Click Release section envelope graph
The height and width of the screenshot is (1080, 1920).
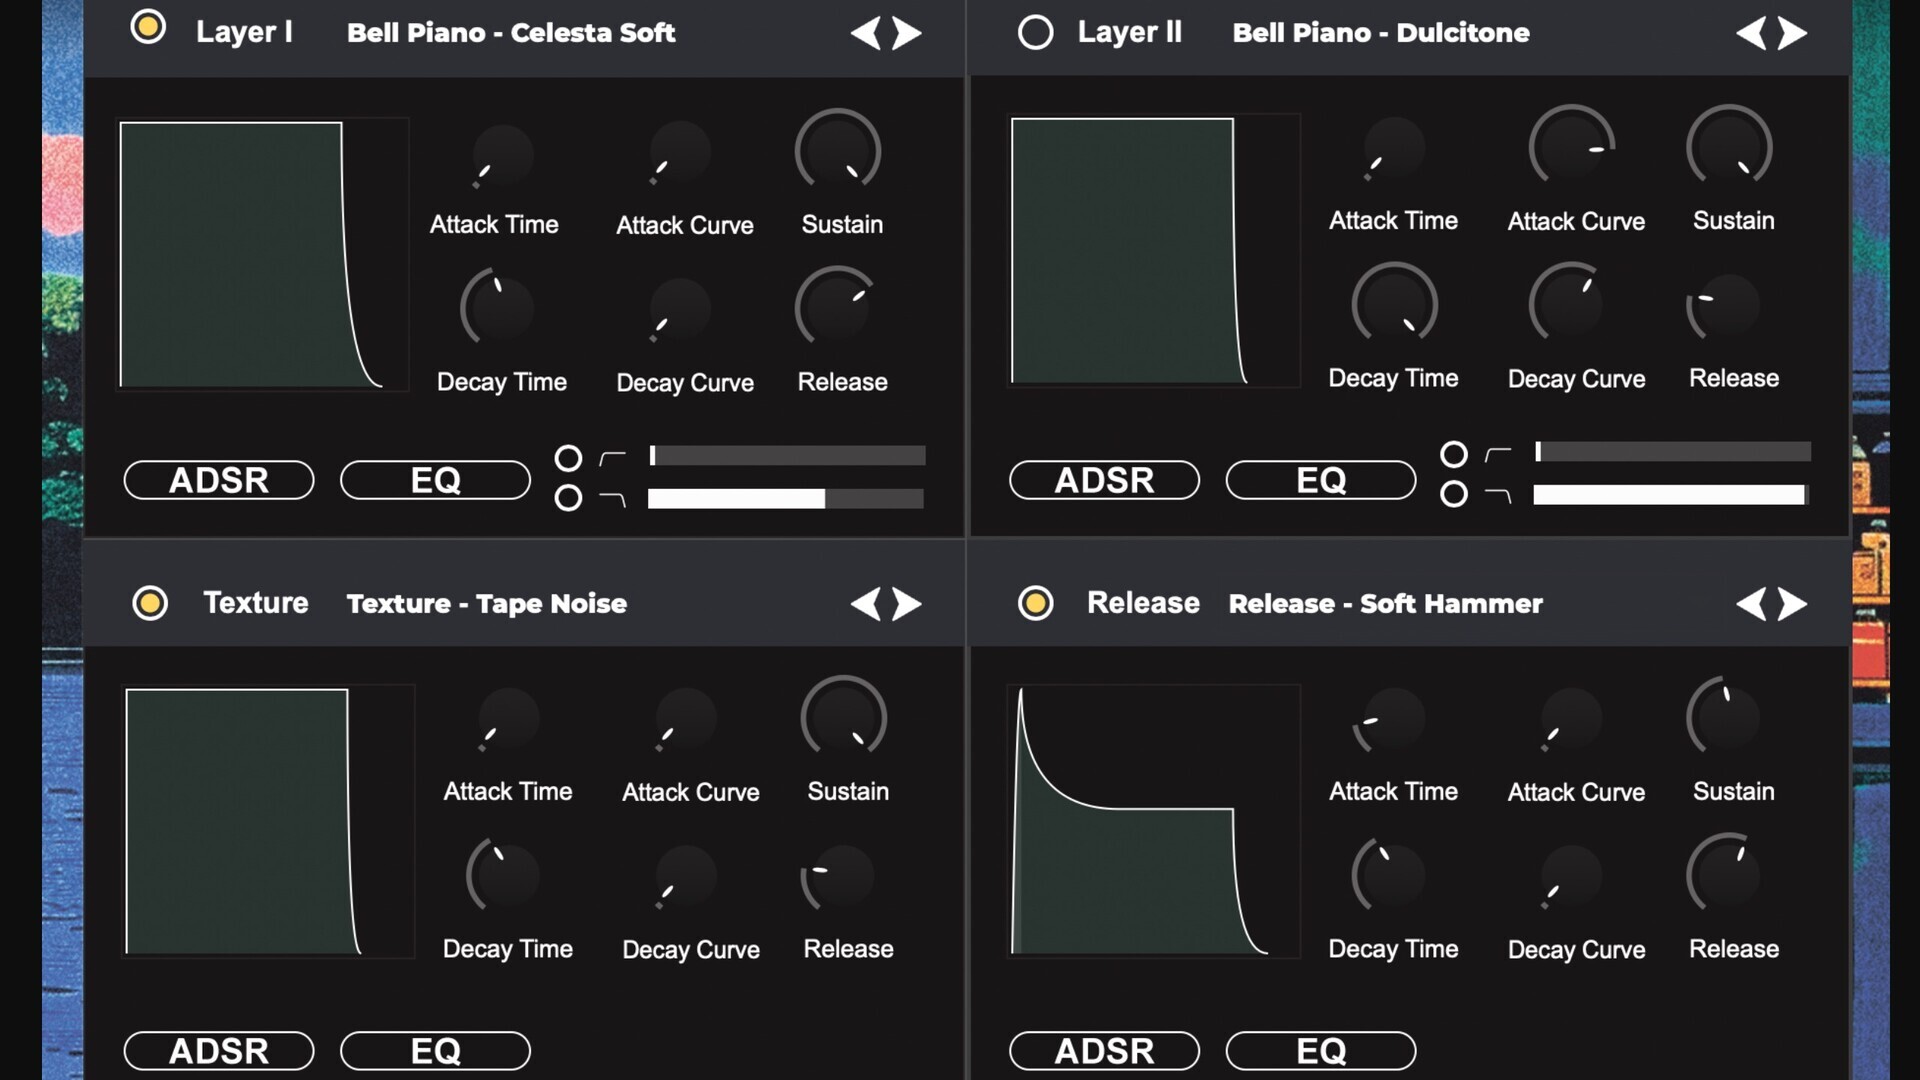[1154, 821]
